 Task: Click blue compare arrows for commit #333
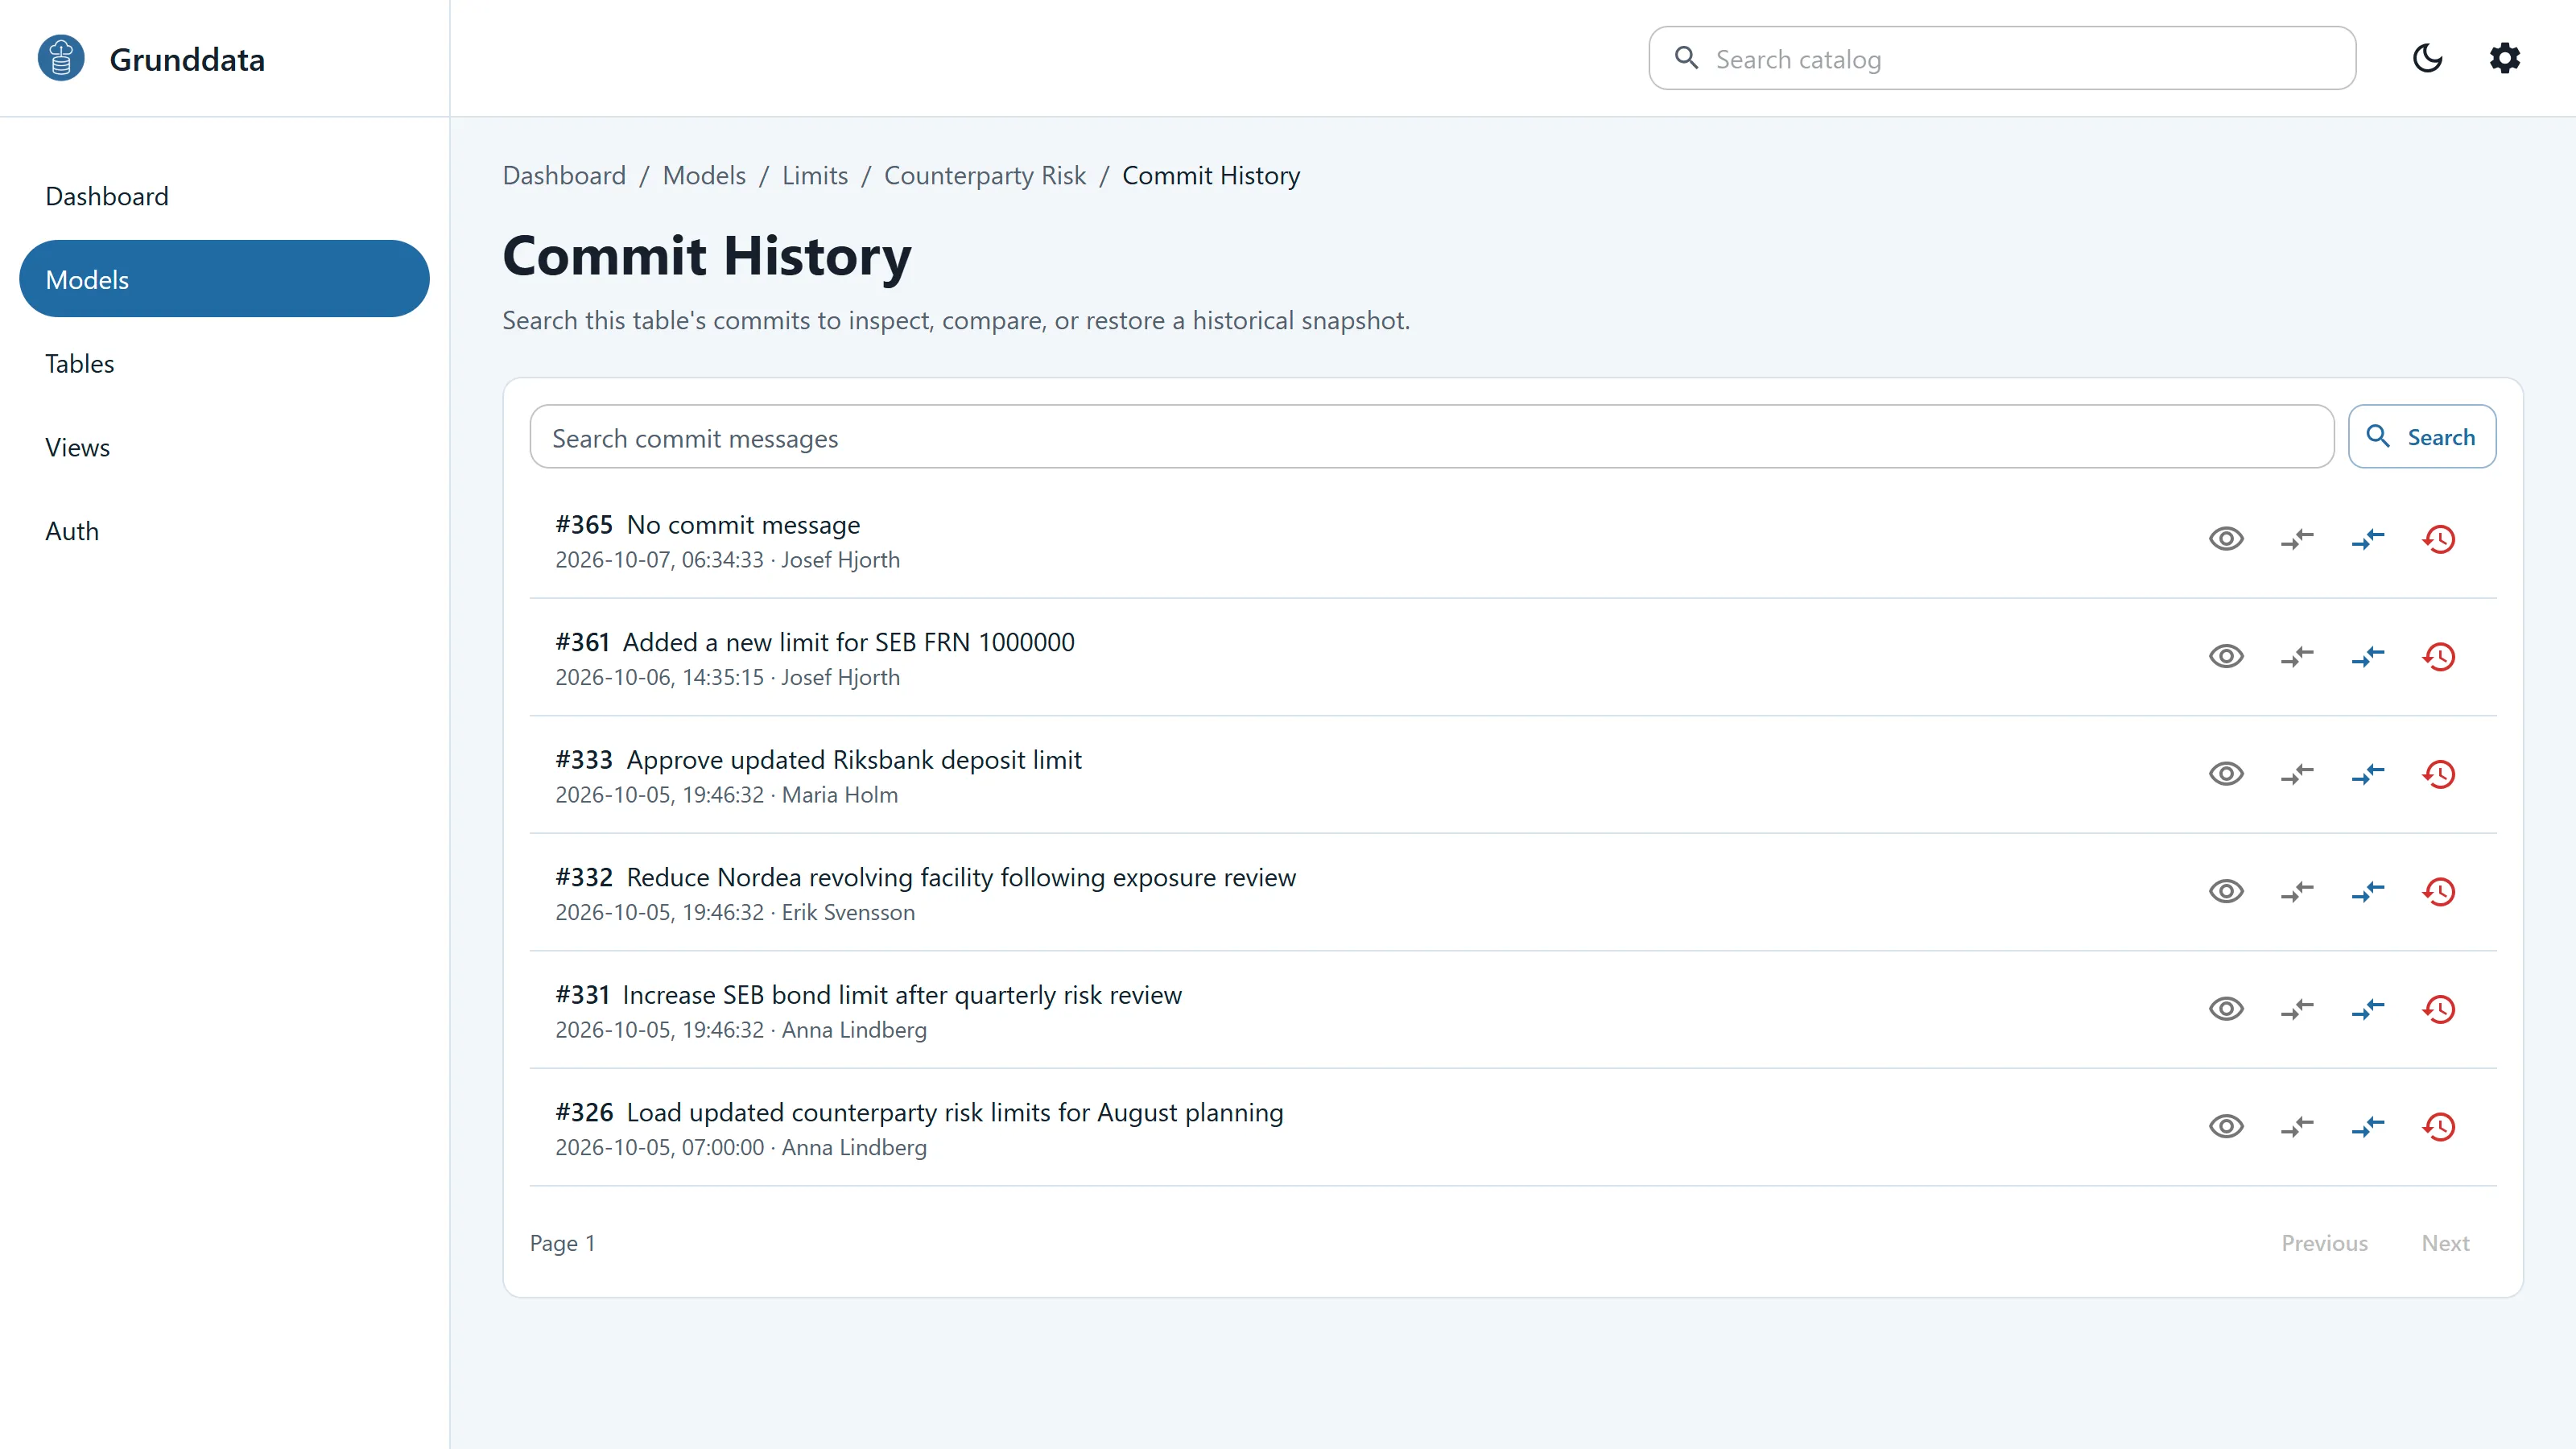pos(2368,774)
